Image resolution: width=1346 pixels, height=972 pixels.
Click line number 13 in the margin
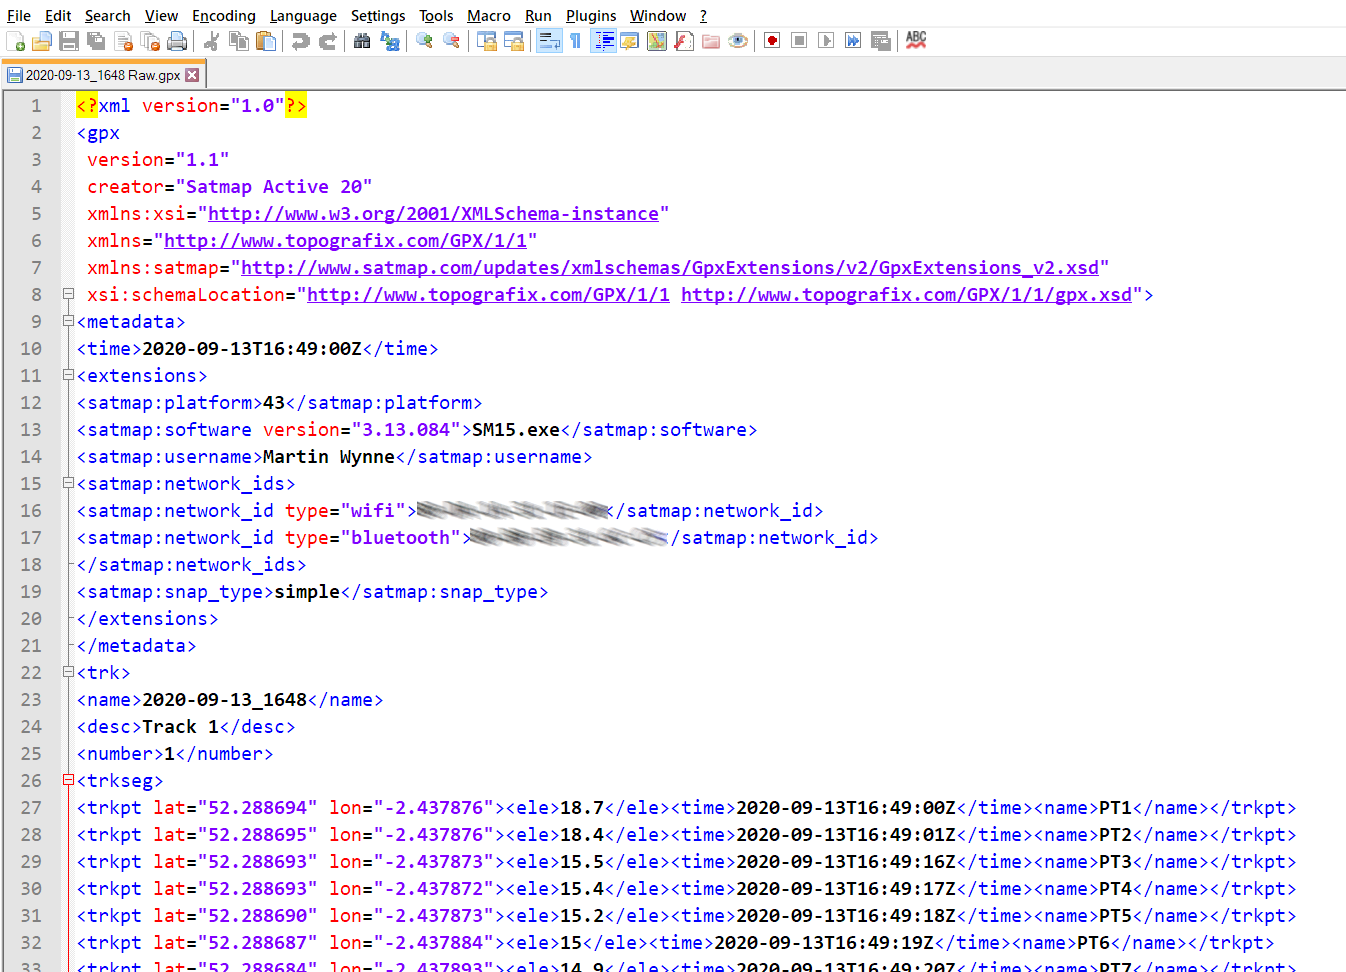pyautogui.click(x=31, y=429)
